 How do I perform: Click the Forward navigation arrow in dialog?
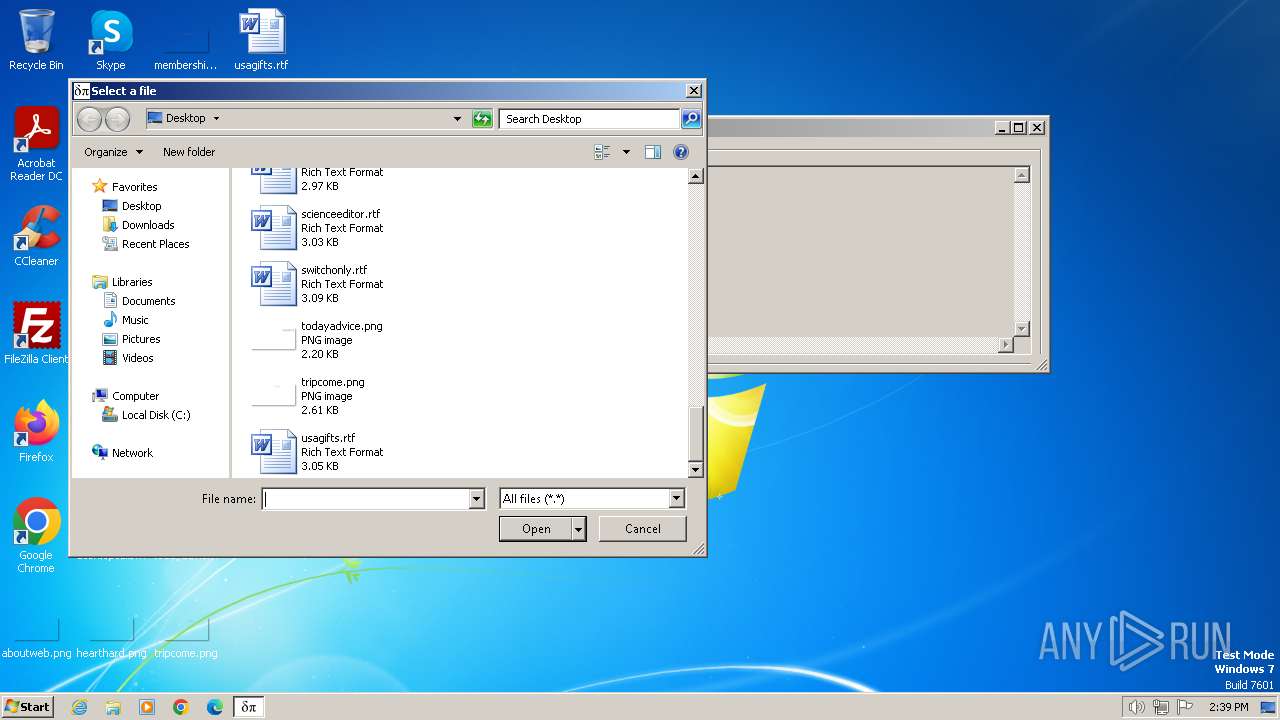click(x=117, y=119)
